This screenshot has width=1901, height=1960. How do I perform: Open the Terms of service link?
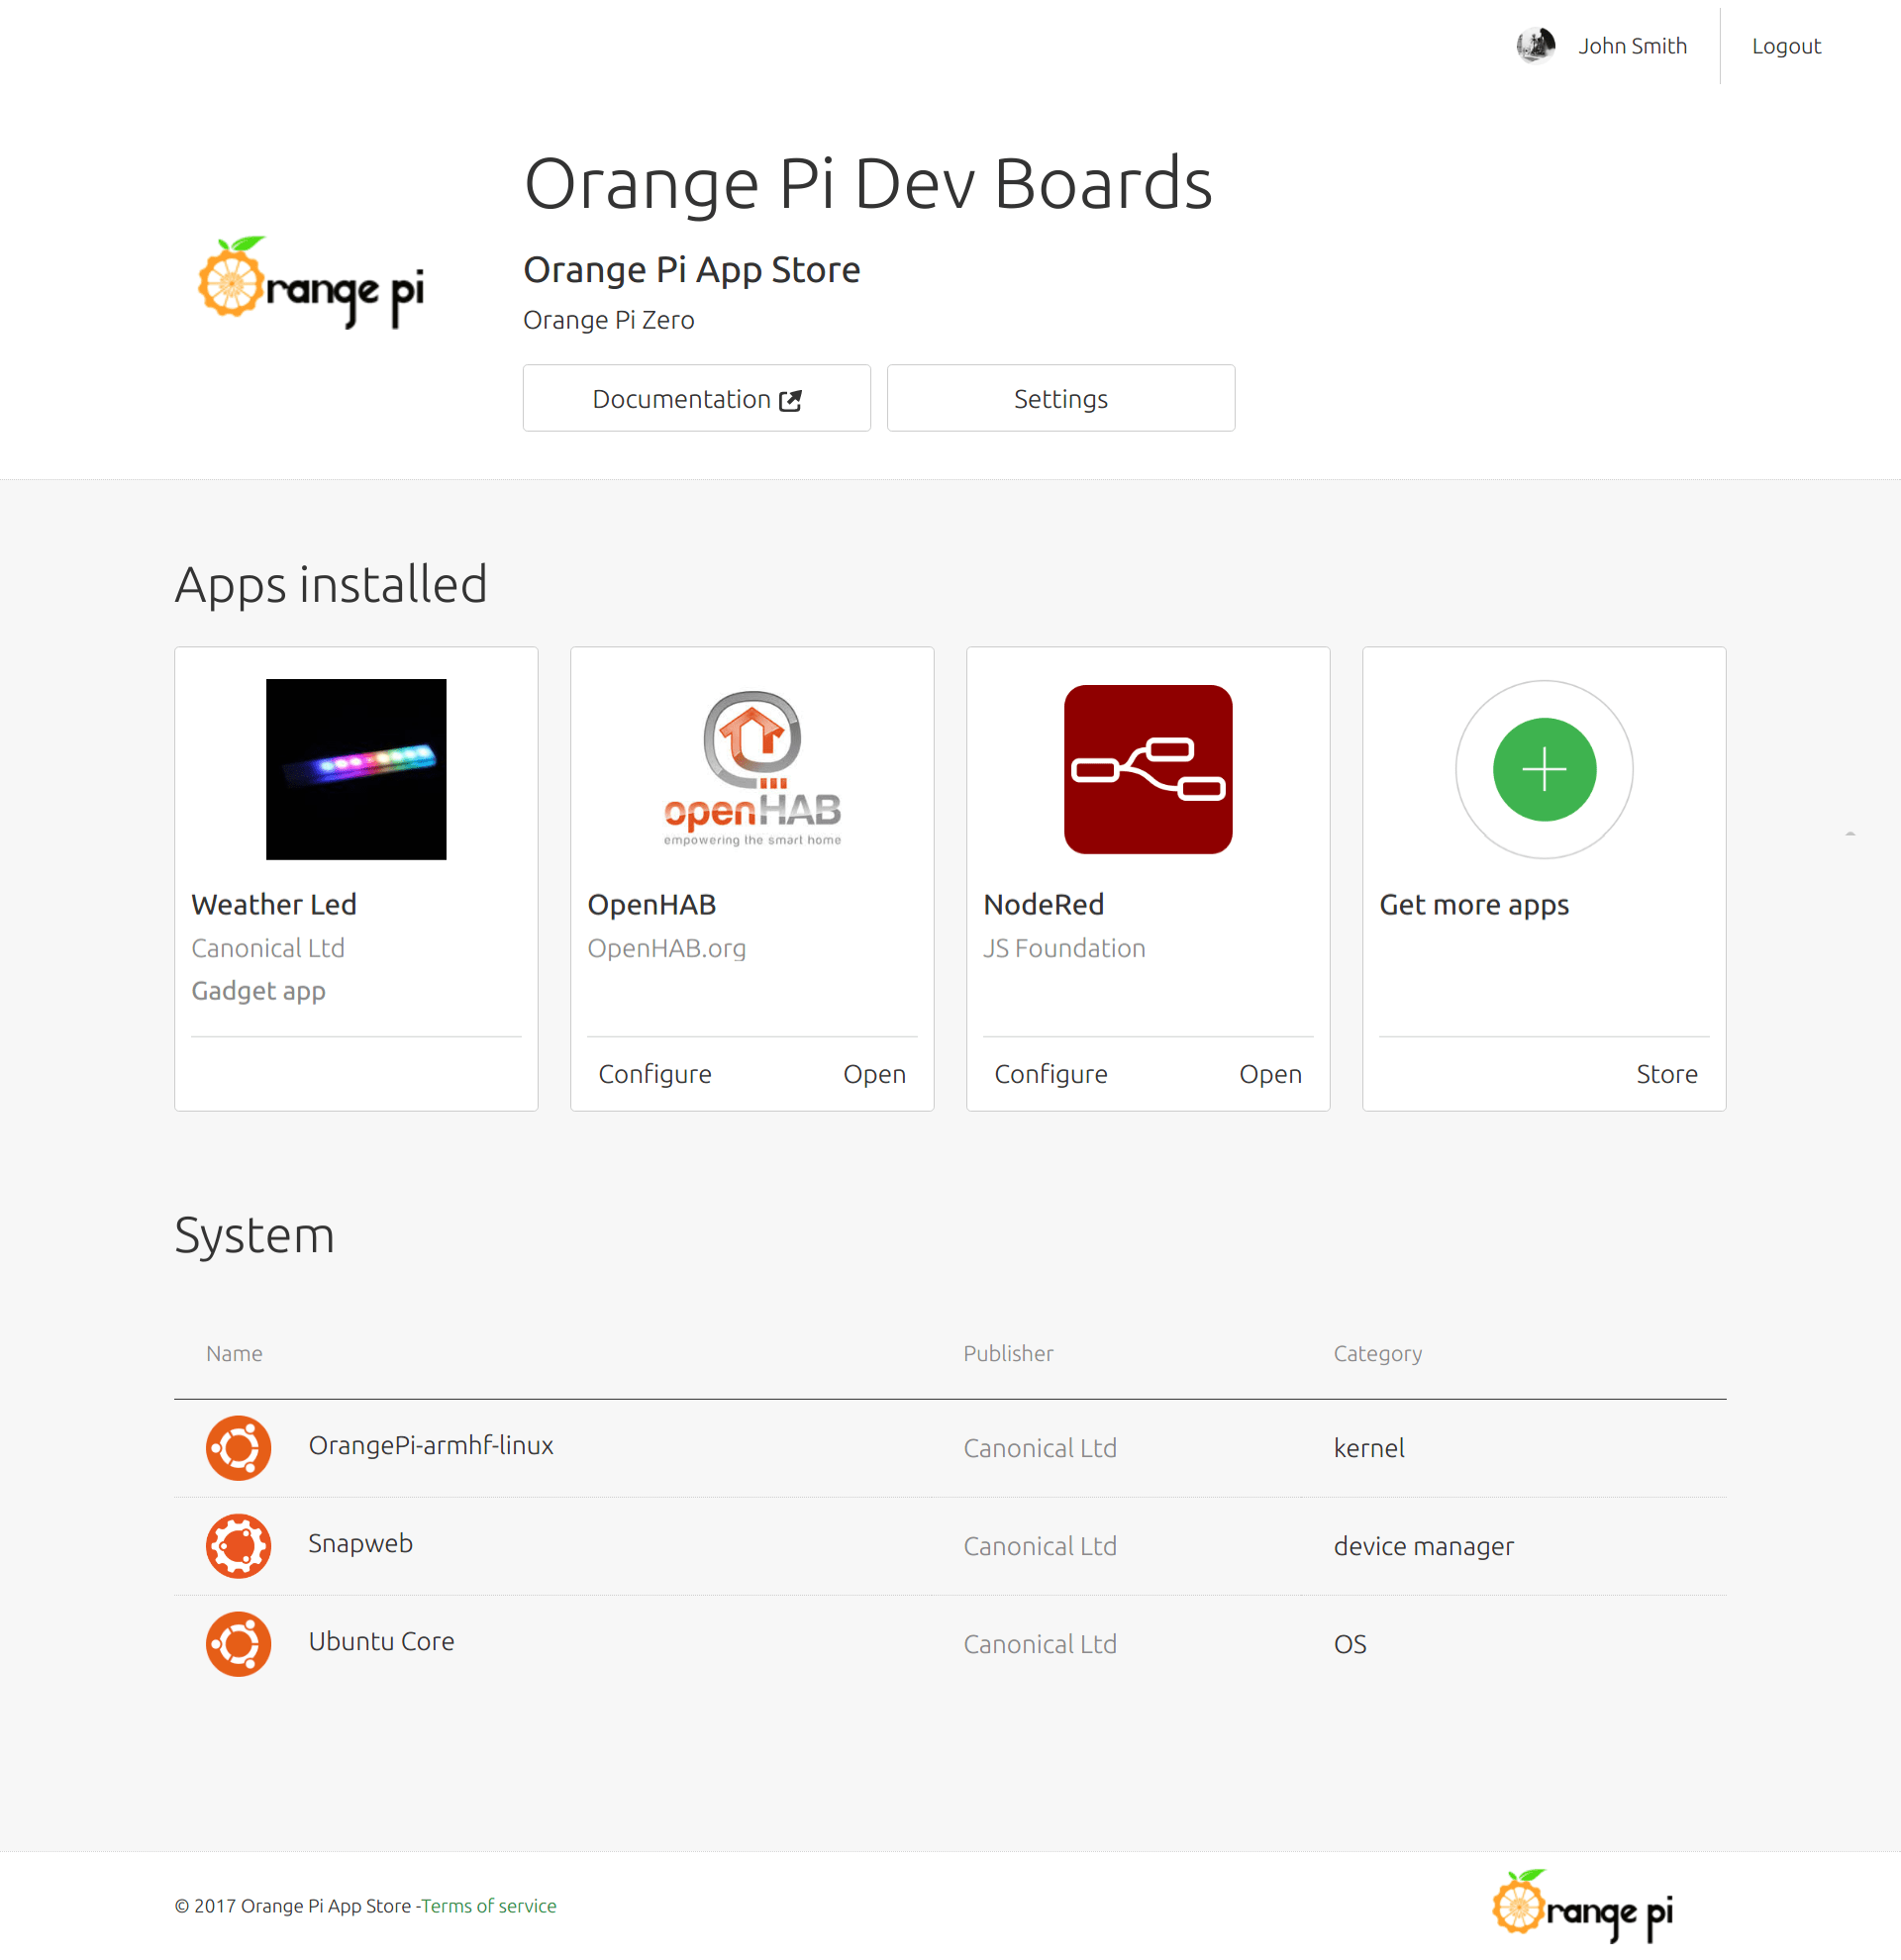click(x=488, y=1906)
